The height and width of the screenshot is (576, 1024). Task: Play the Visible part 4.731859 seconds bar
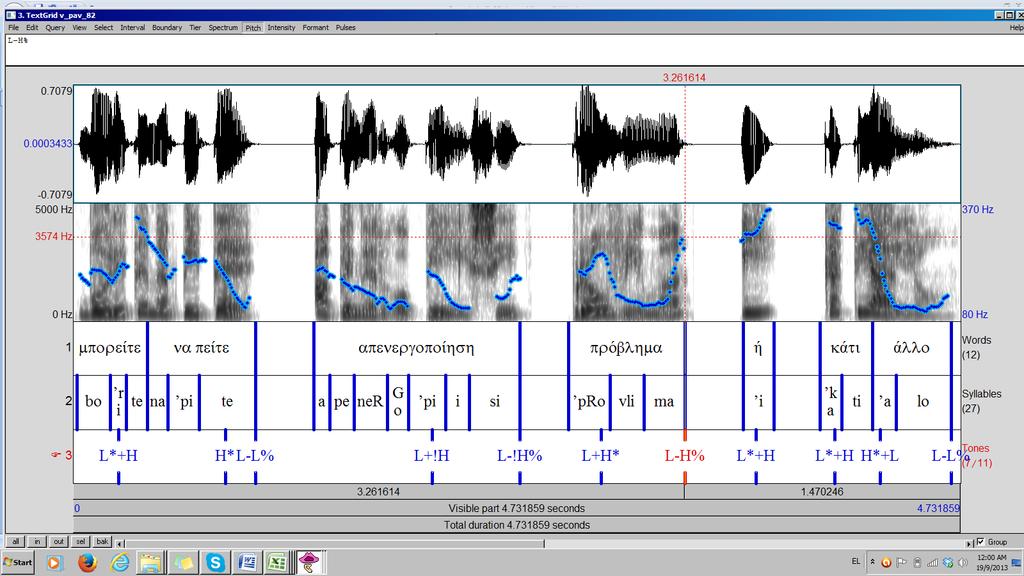(517, 508)
